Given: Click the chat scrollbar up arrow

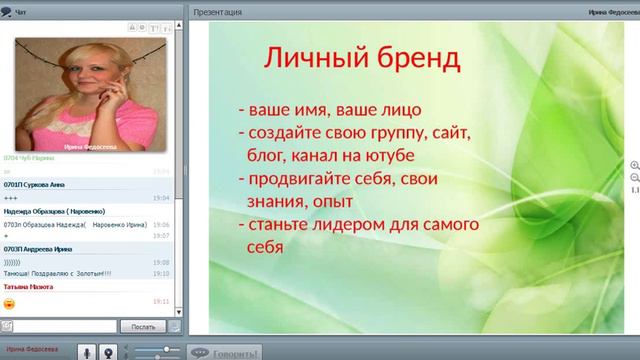Looking at the screenshot, I should [179, 25].
